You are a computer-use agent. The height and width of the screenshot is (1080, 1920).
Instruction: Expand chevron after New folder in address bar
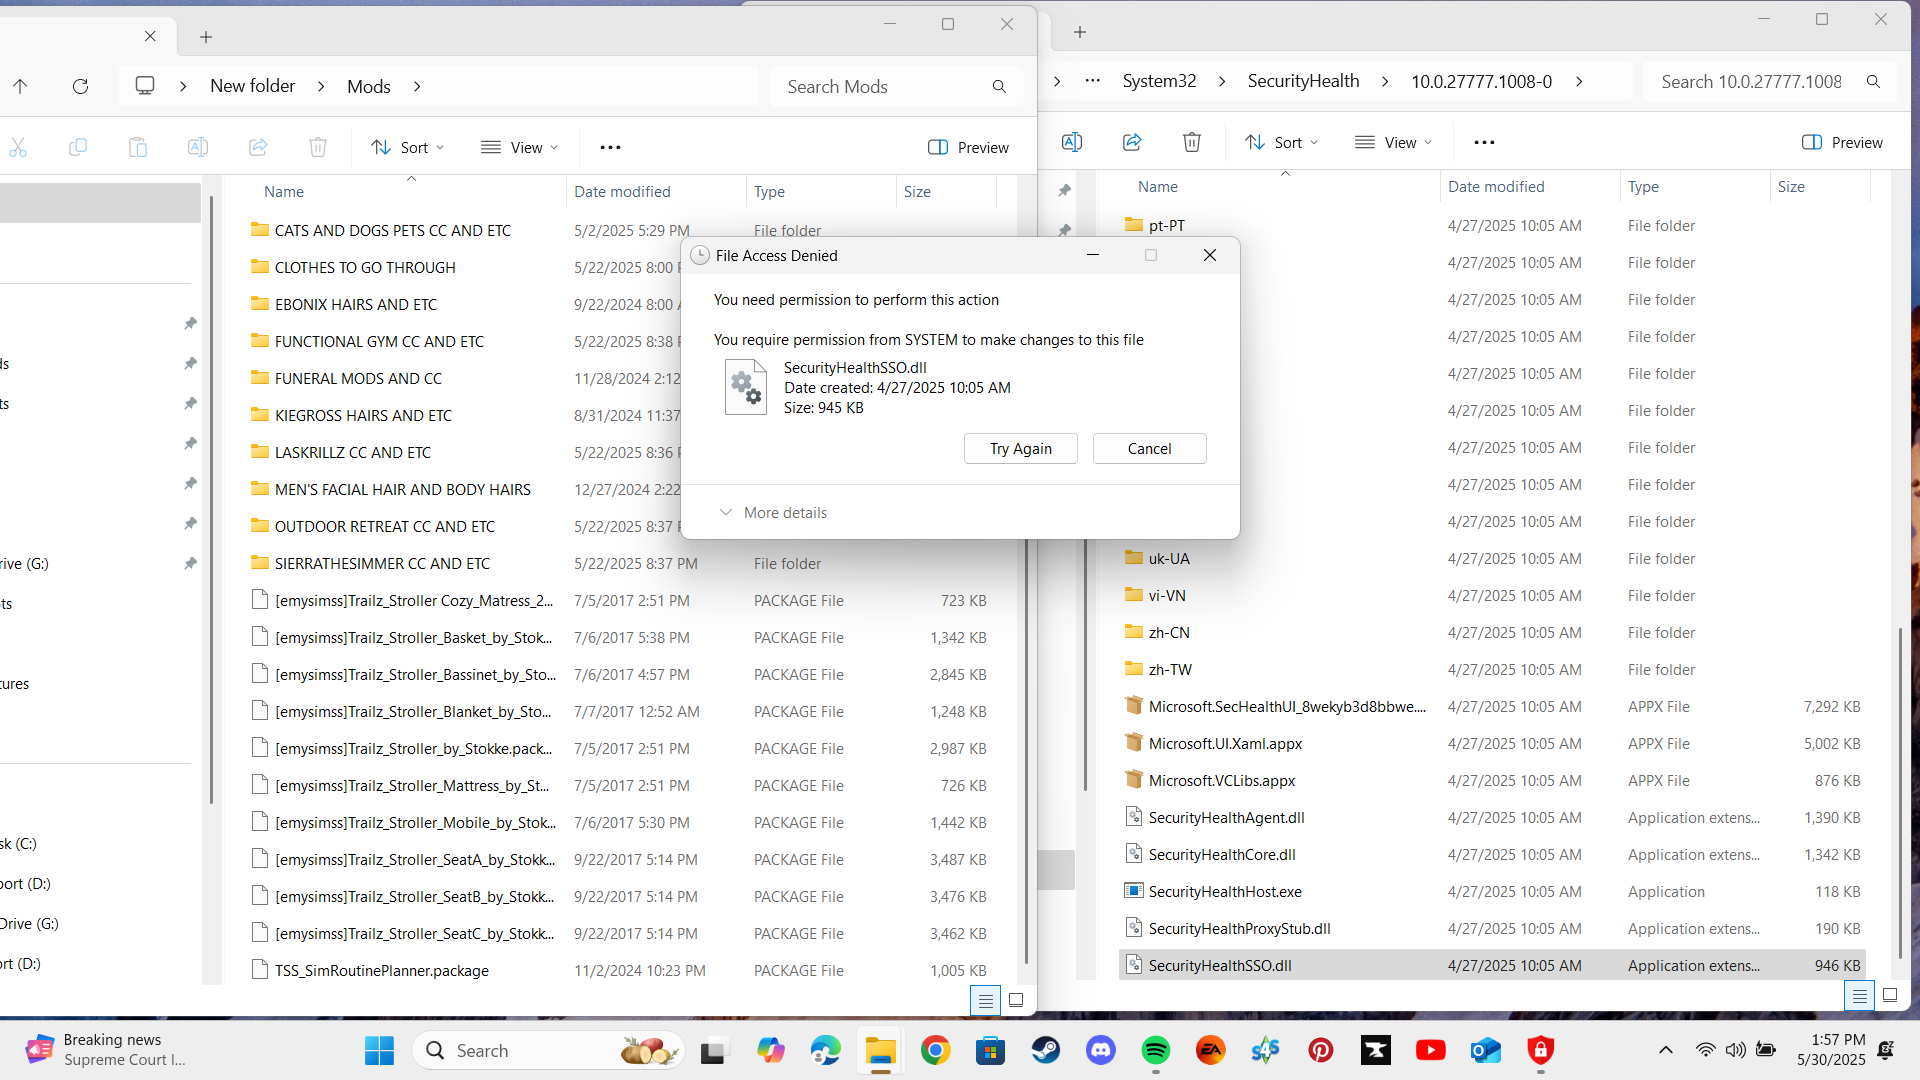coord(321,86)
